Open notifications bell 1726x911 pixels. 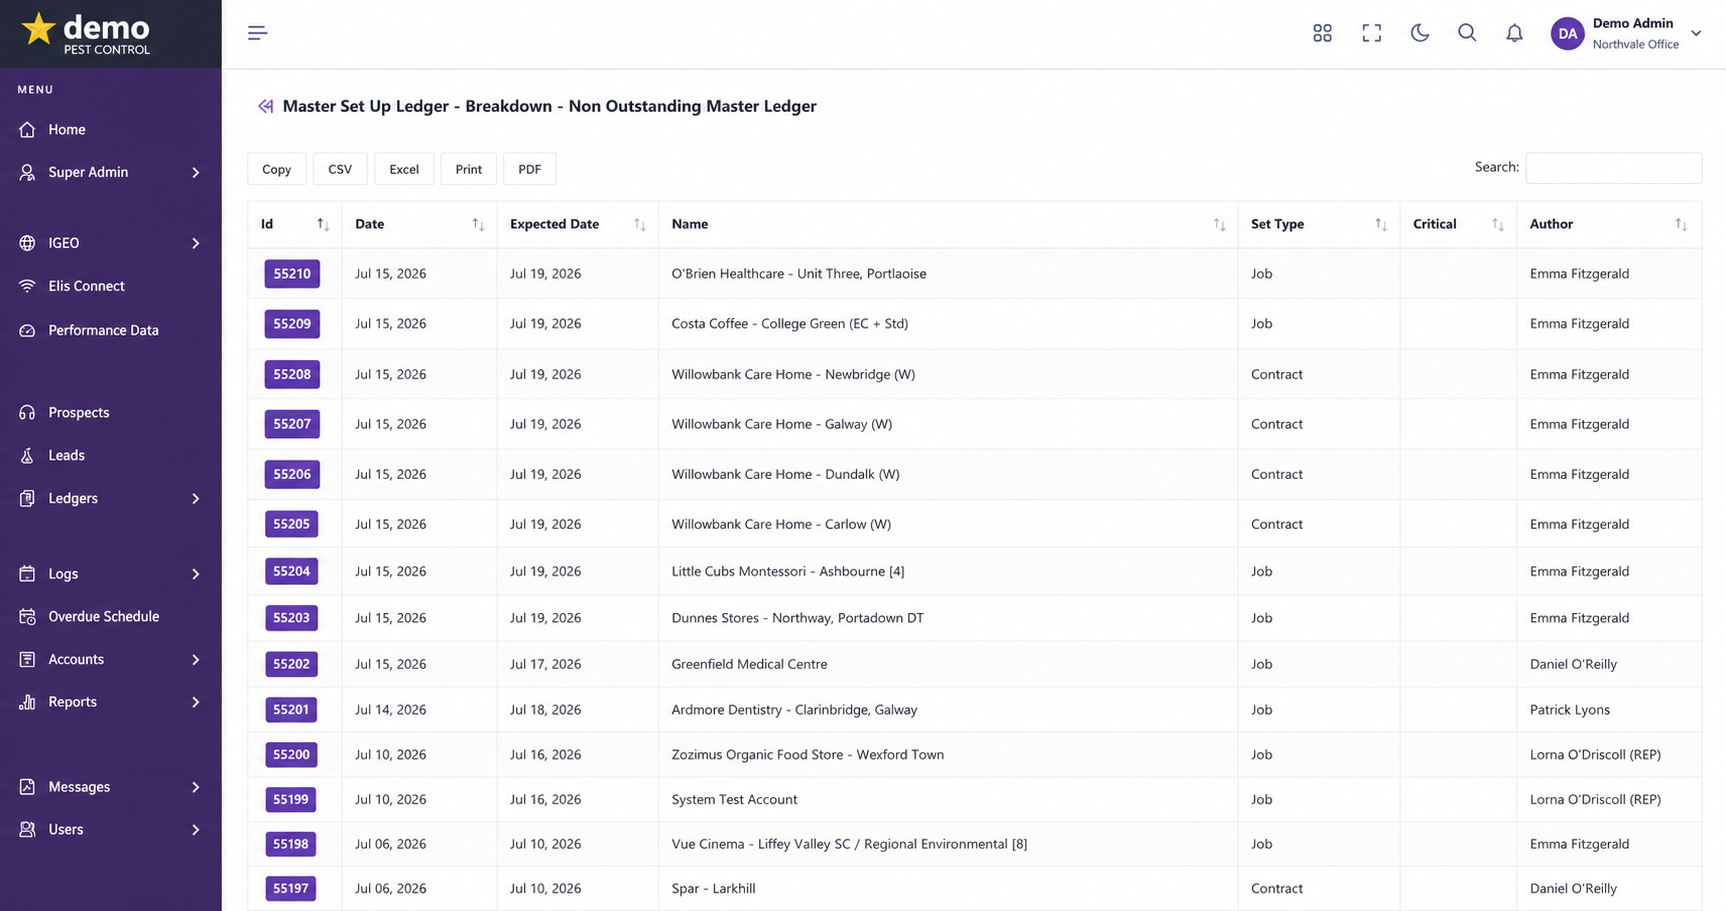tap(1514, 33)
